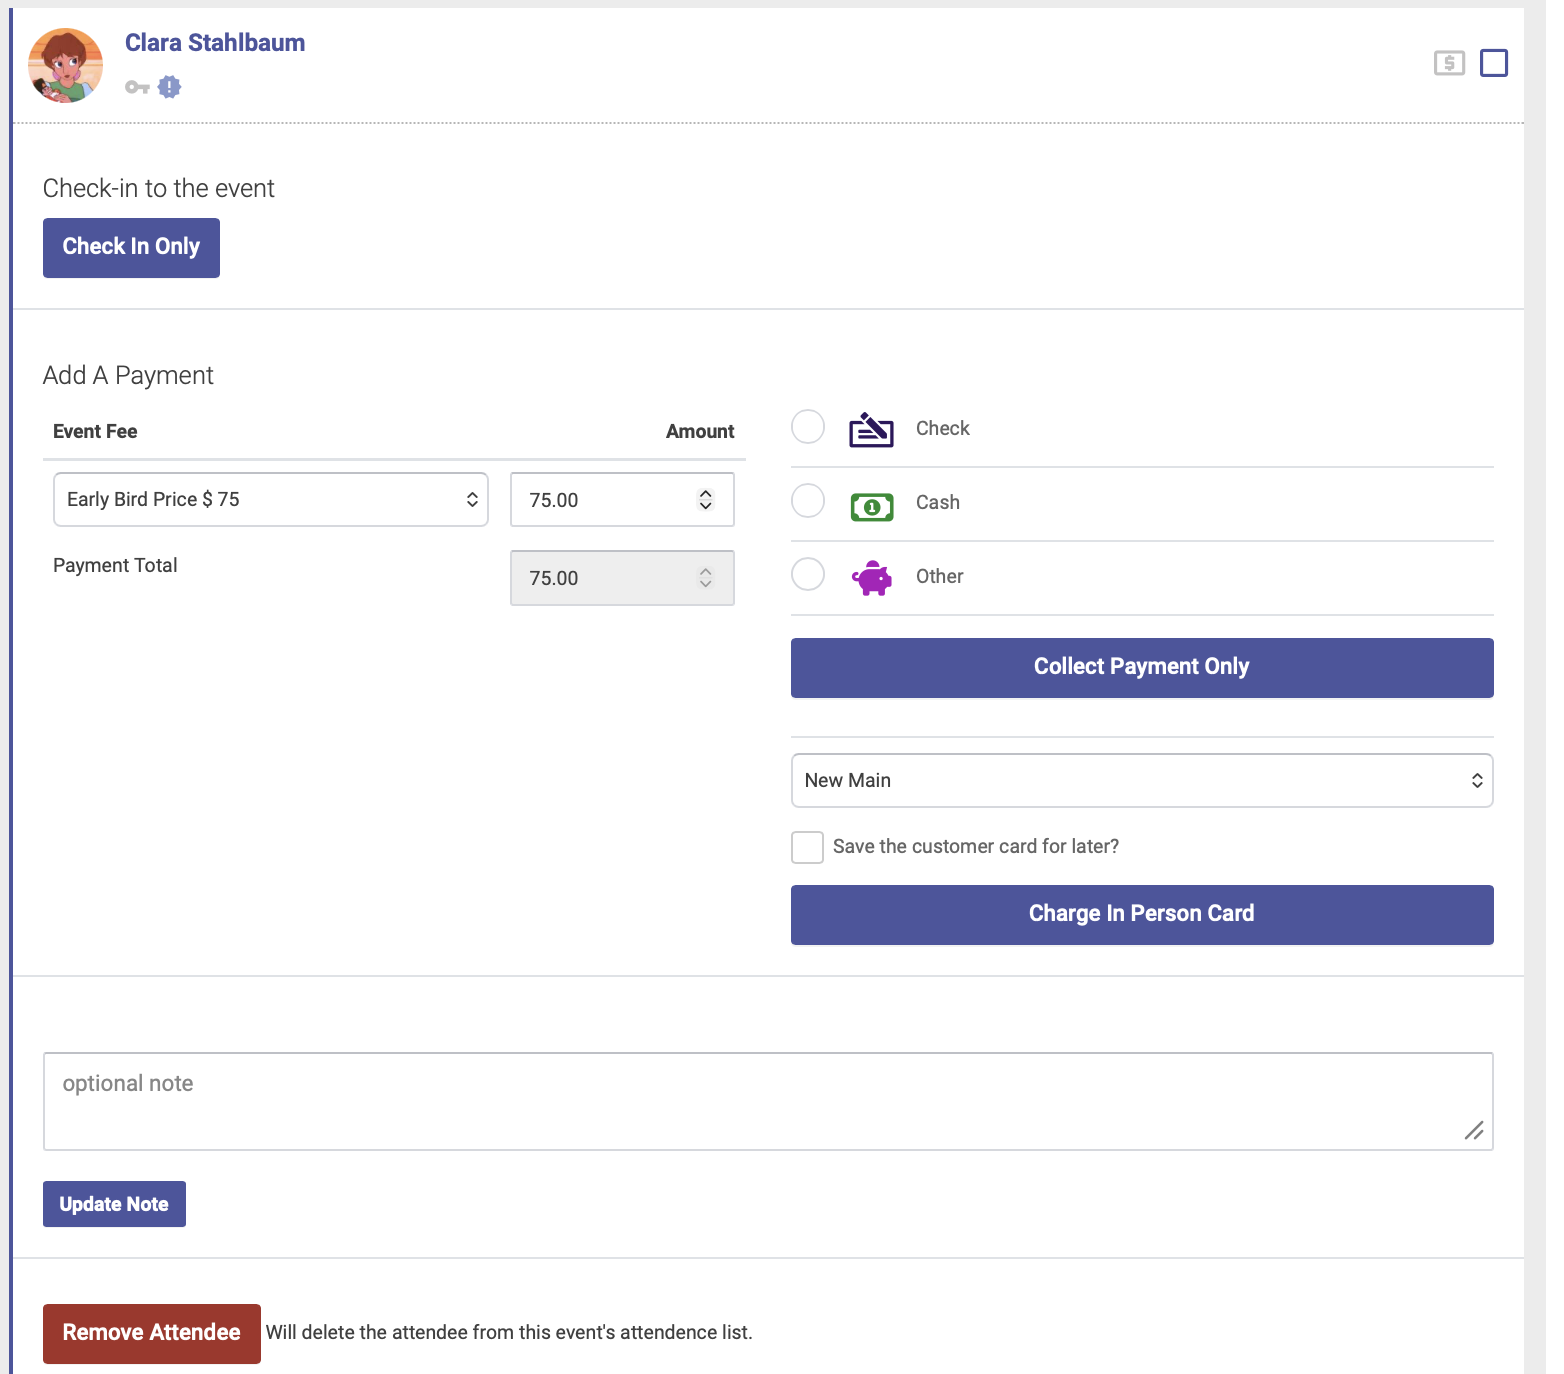Select the Cash payment radio button
This screenshot has width=1564, height=1374.
point(808,501)
